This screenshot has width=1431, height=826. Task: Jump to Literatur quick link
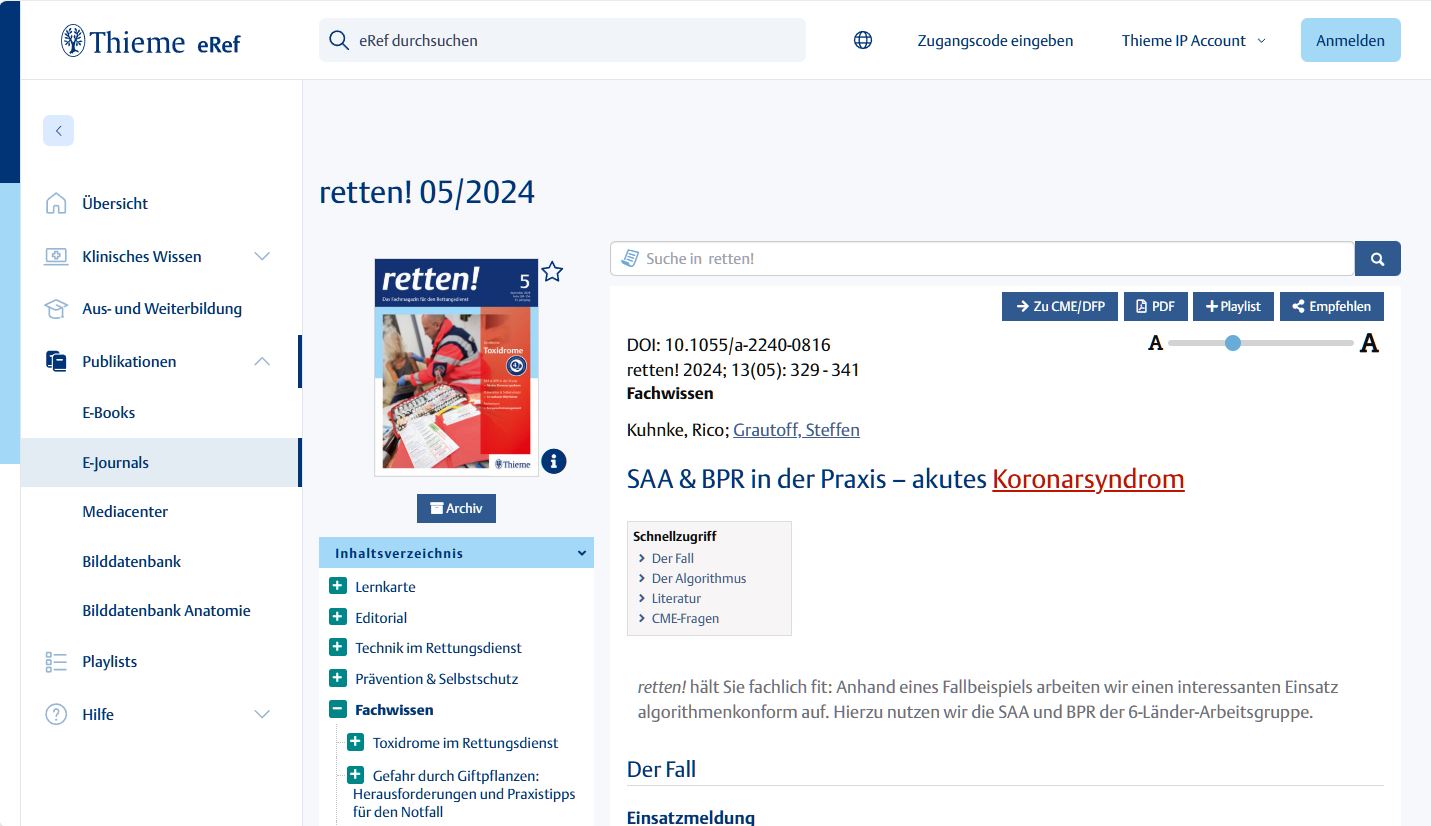[x=676, y=599]
